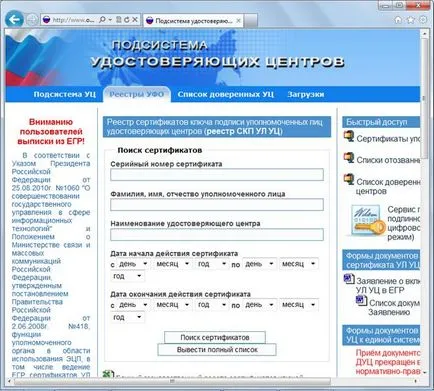434x391 pixels.
Task: Click Word document icon next to Список докум
Action: click(x=361, y=300)
